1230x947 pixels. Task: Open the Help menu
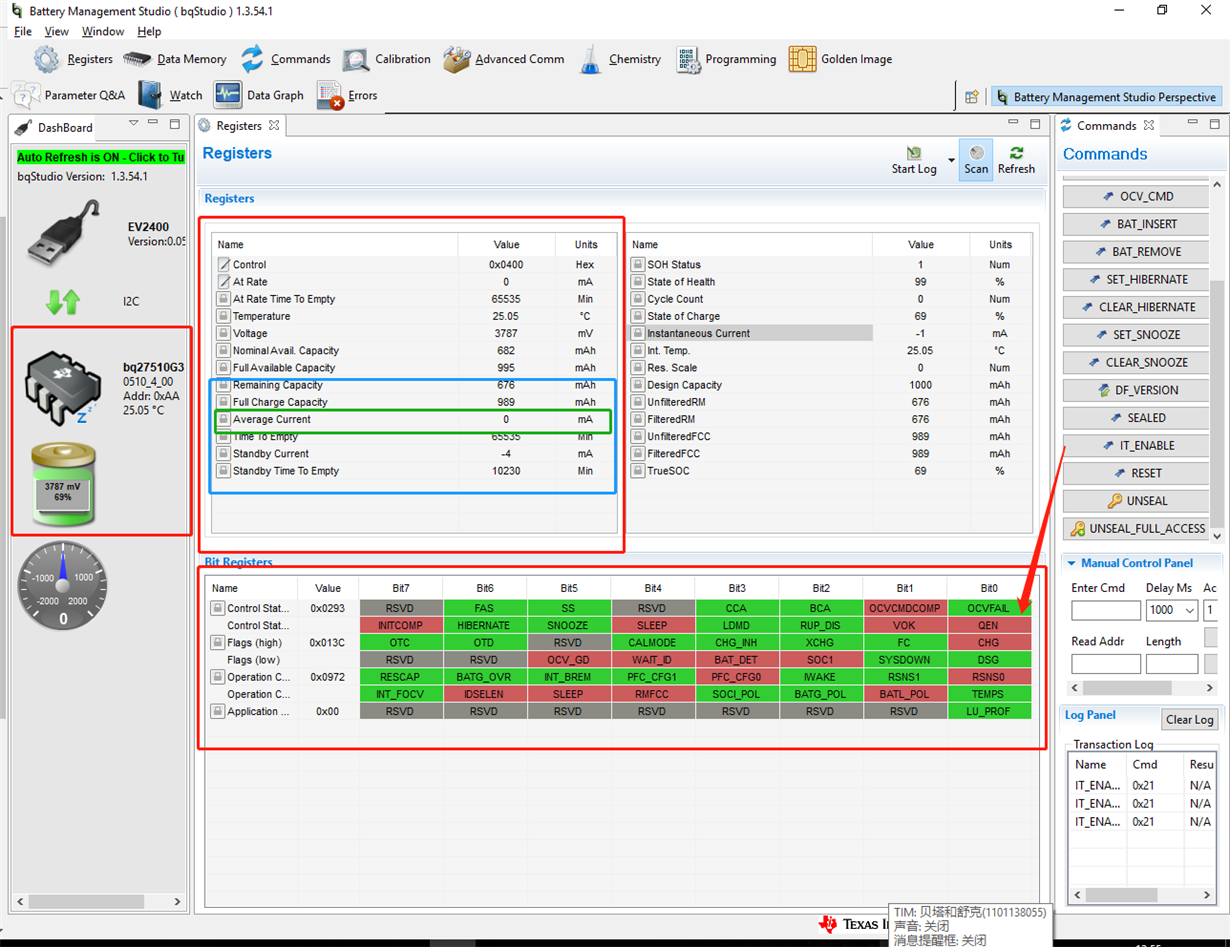click(149, 32)
